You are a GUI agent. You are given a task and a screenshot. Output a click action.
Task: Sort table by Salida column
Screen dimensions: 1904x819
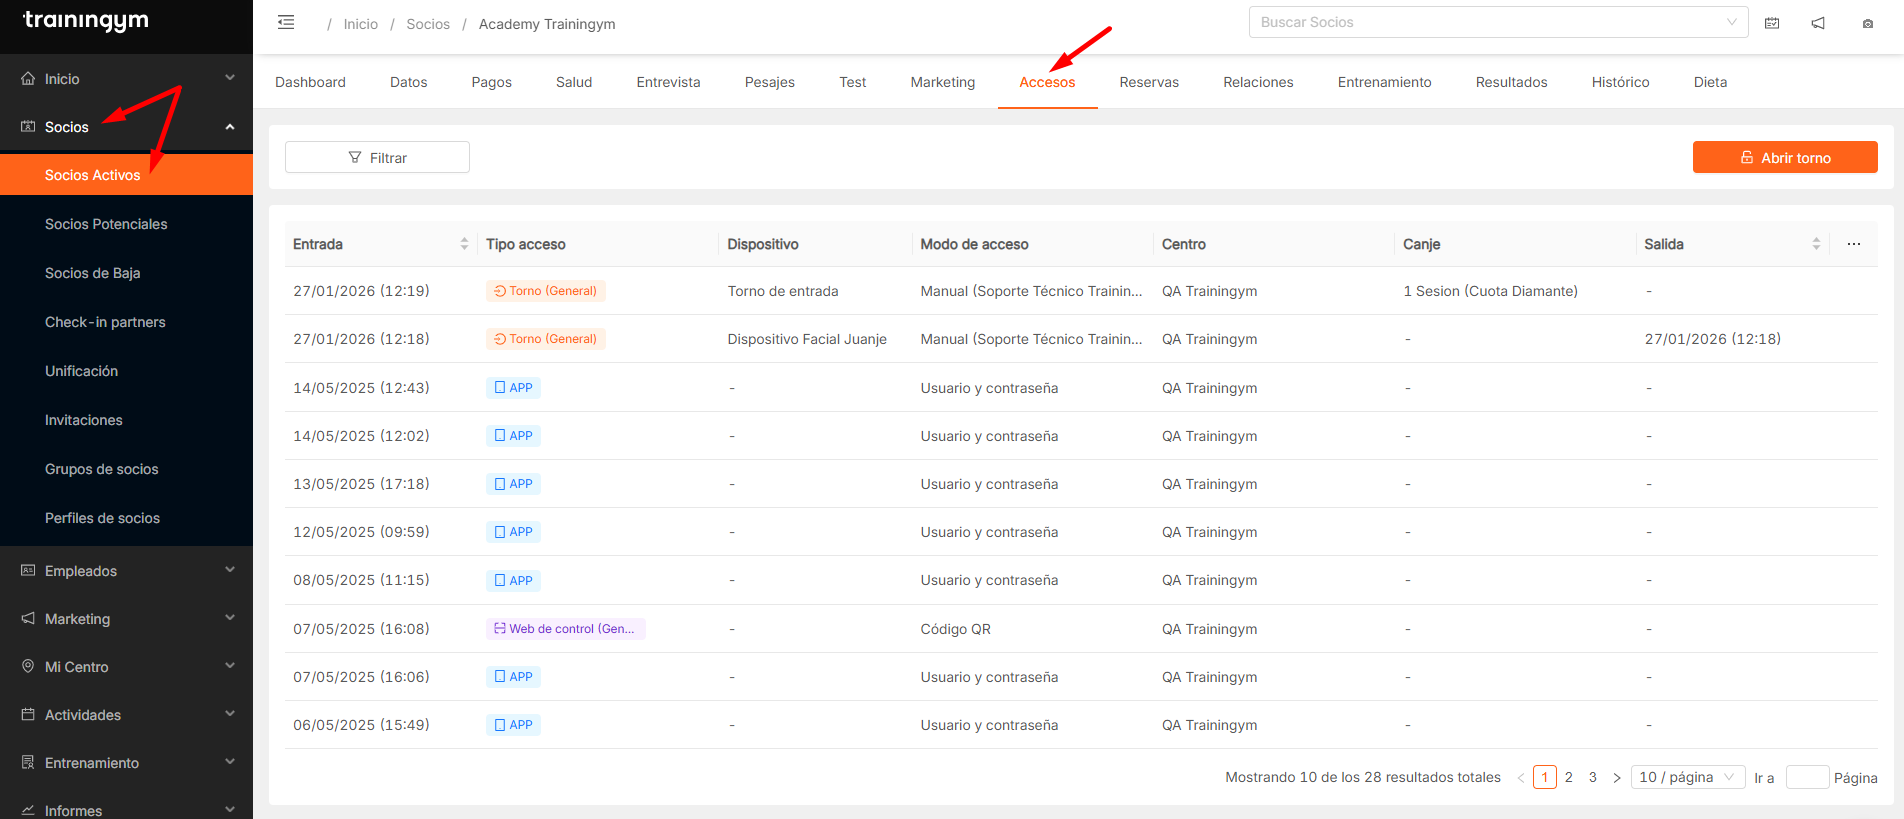(1816, 244)
